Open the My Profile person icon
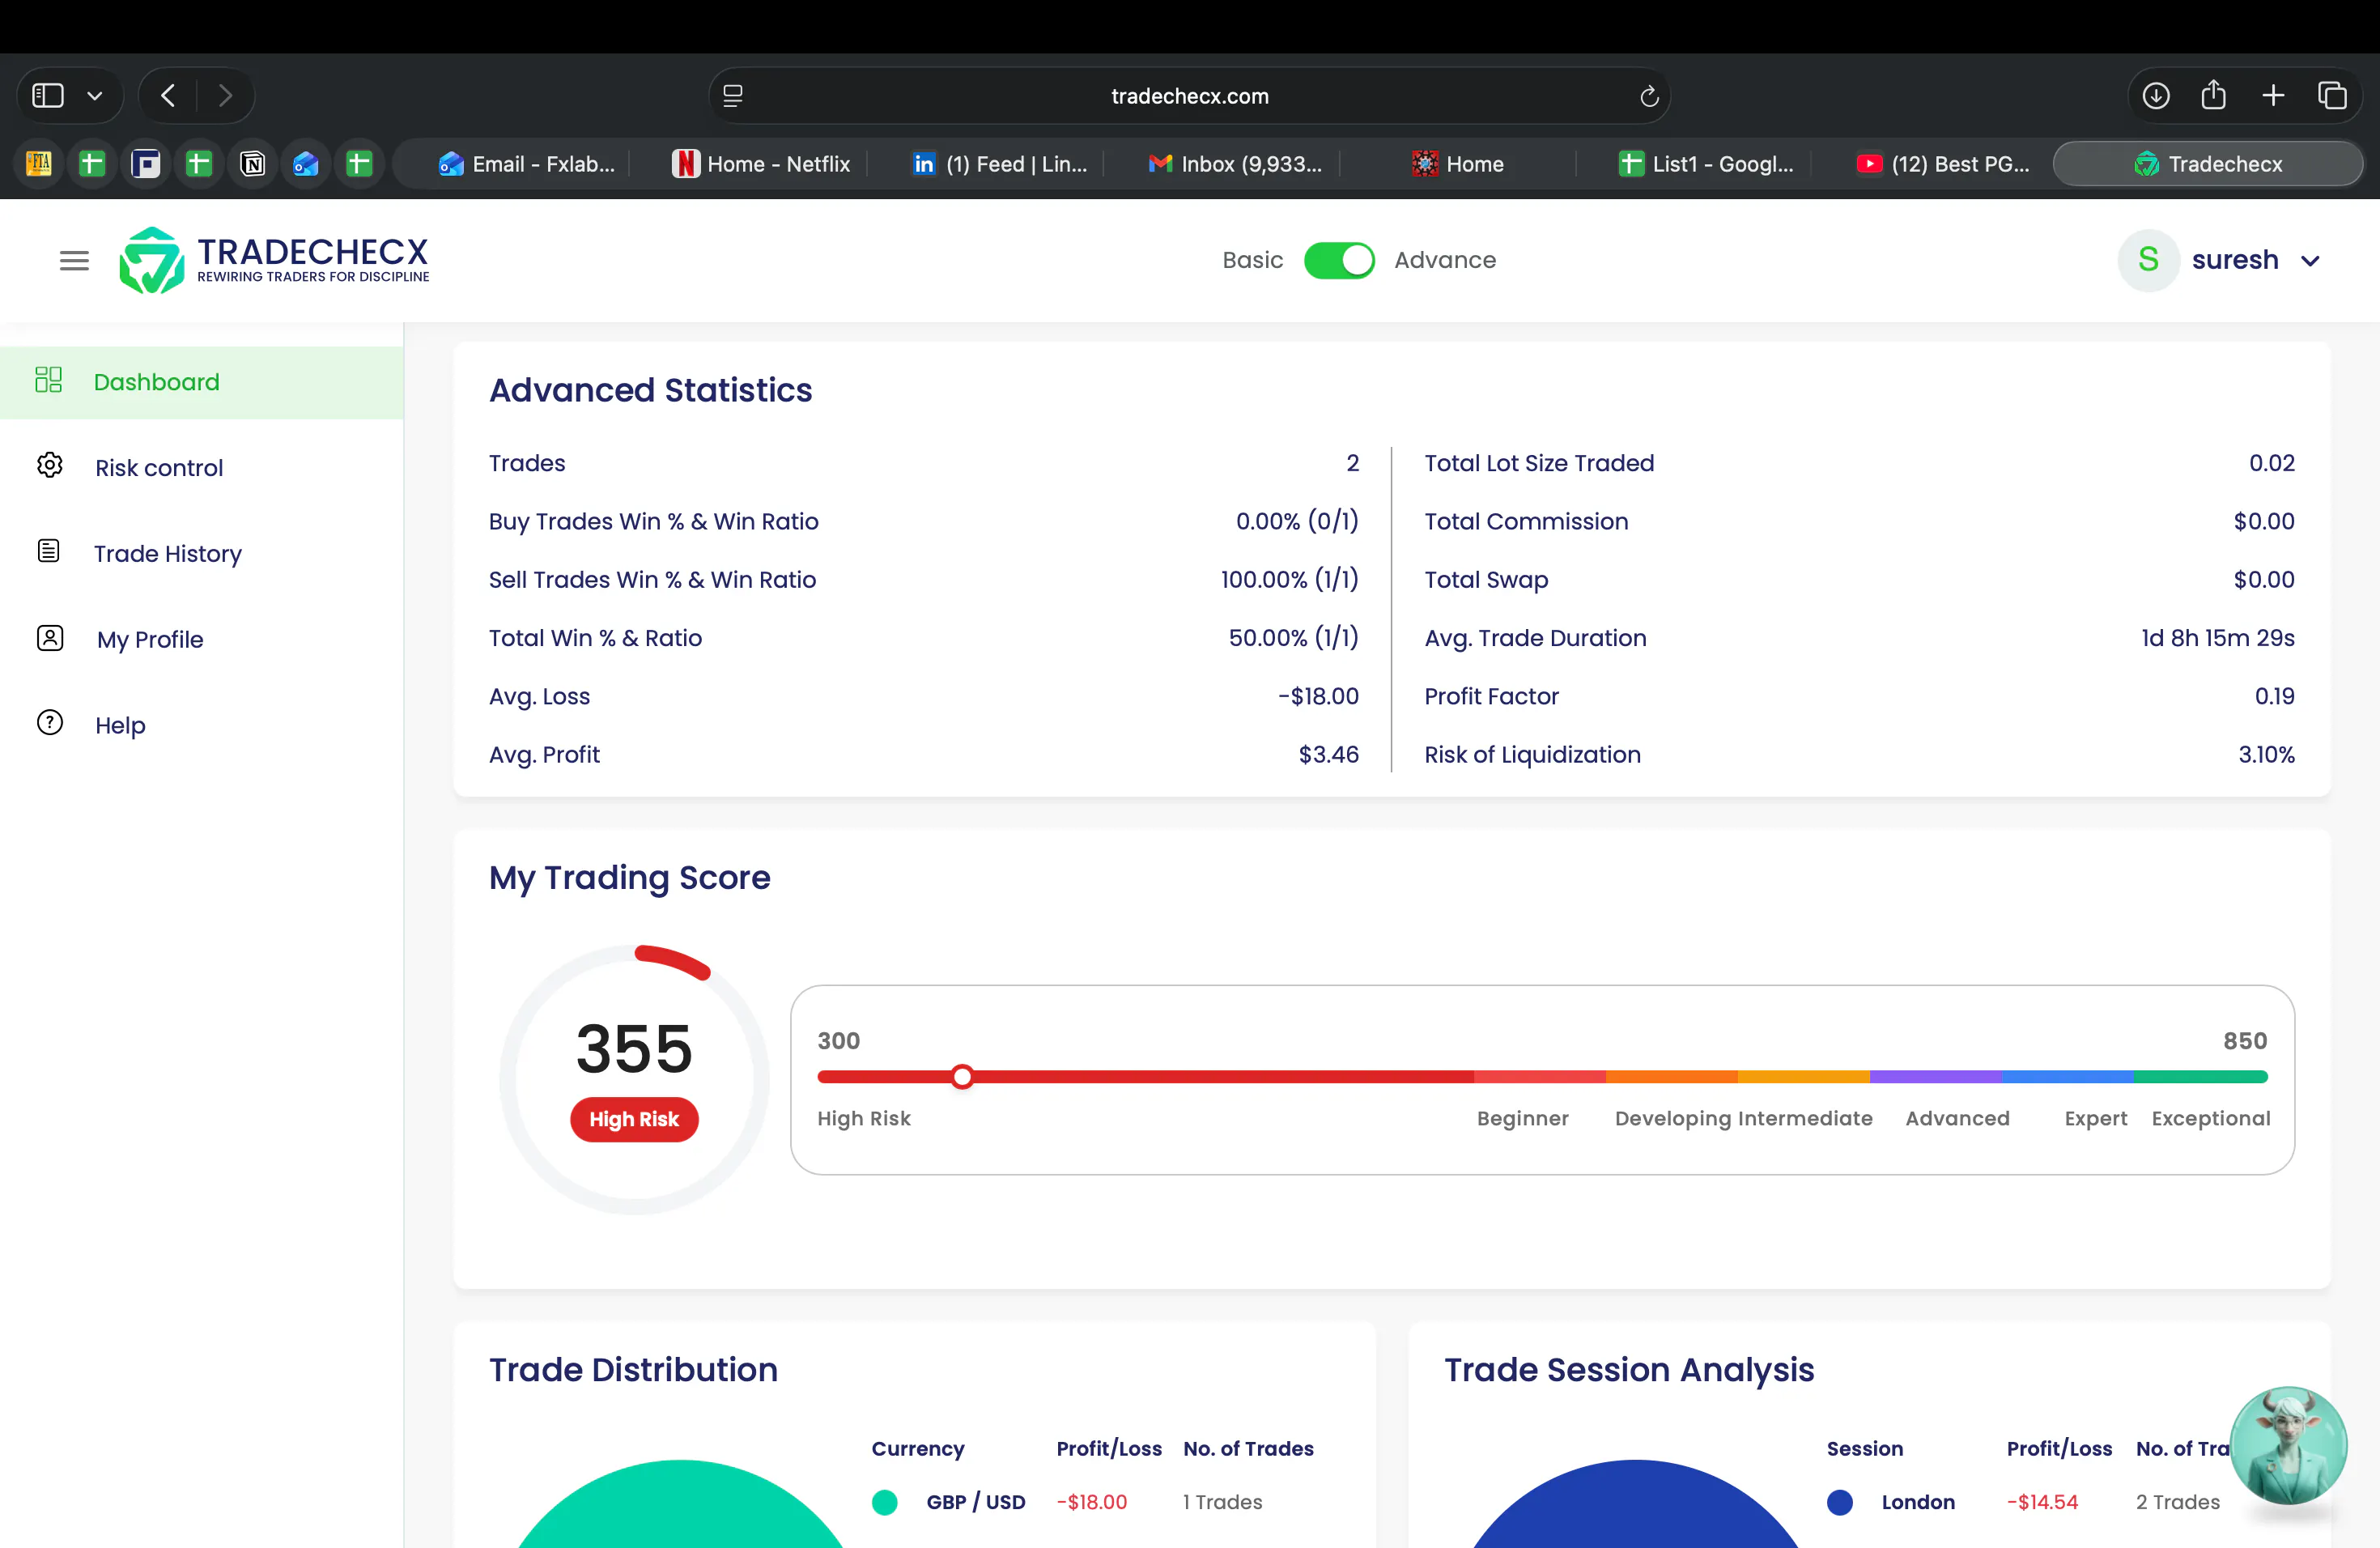 click(x=50, y=638)
